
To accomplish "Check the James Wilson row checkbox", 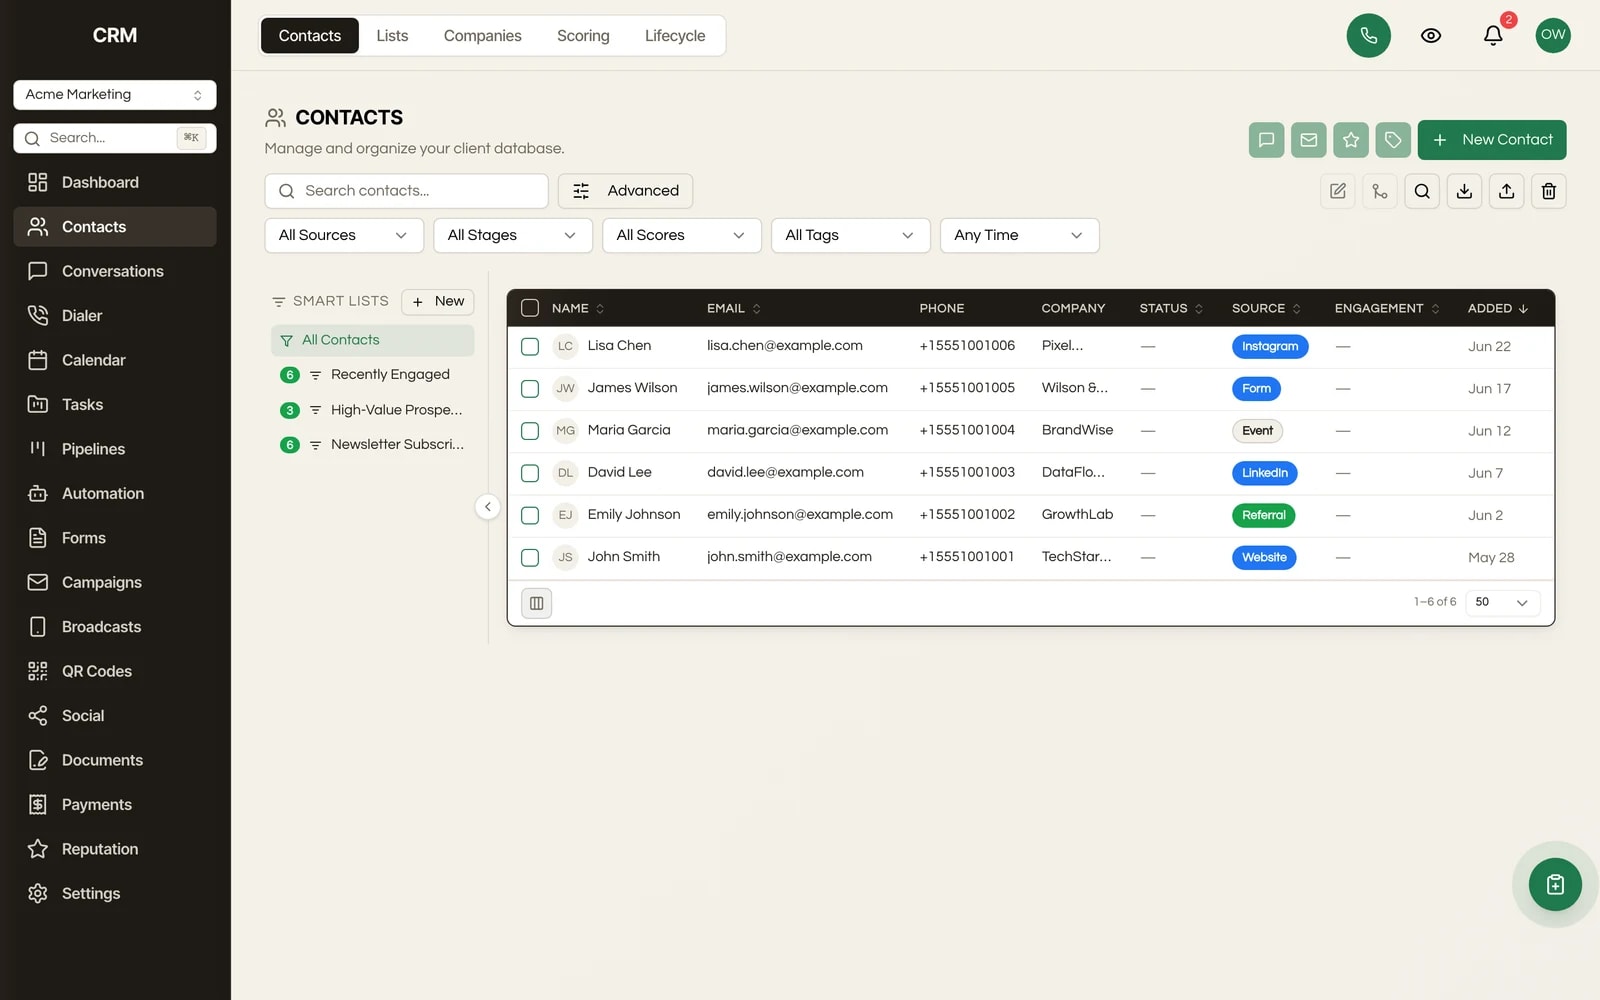I will (530, 388).
